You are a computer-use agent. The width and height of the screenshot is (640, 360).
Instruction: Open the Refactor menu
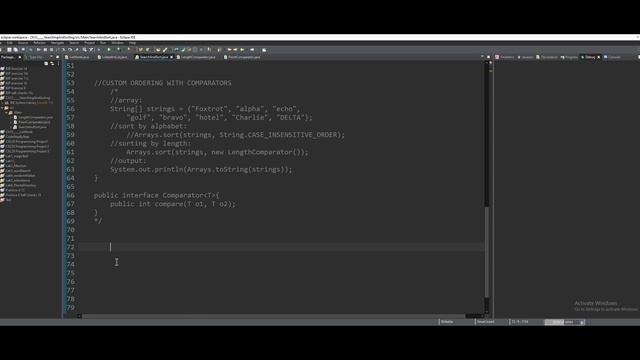[40, 43]
